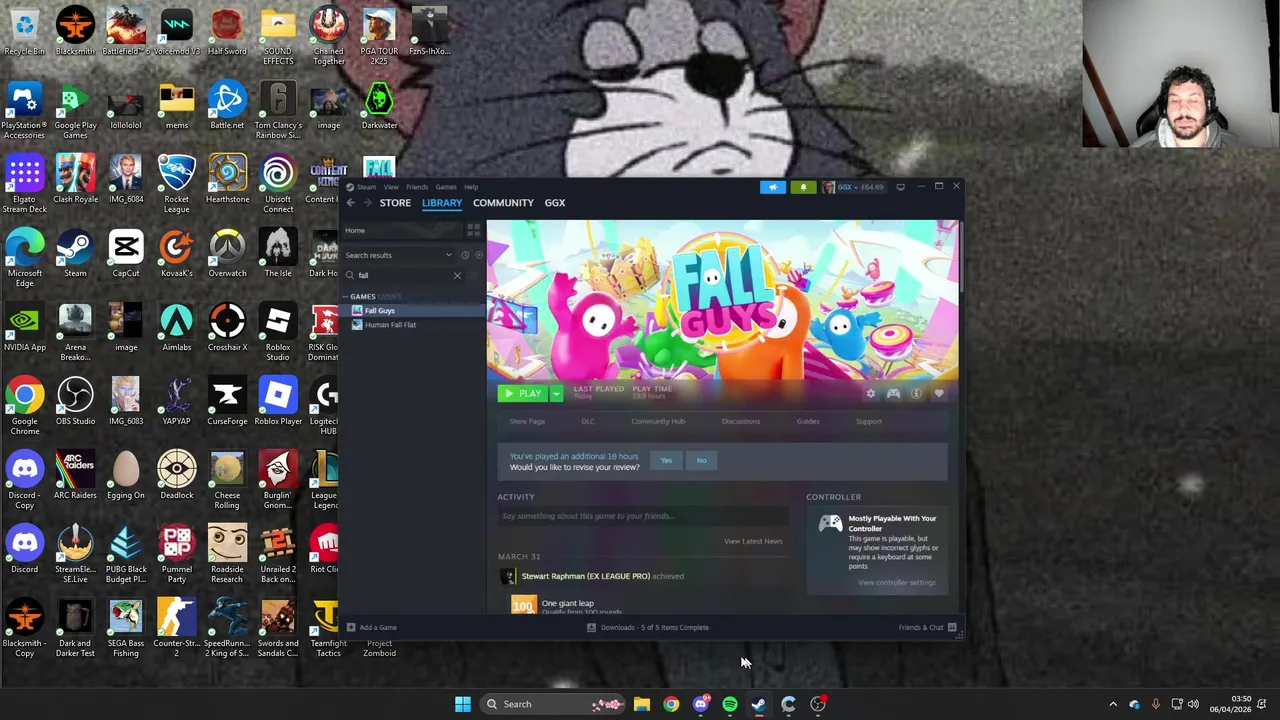Toggle recent-activity clock sort in library sidebar
This screenshot has height=720, width=1280.
click(x=465, y=255)
